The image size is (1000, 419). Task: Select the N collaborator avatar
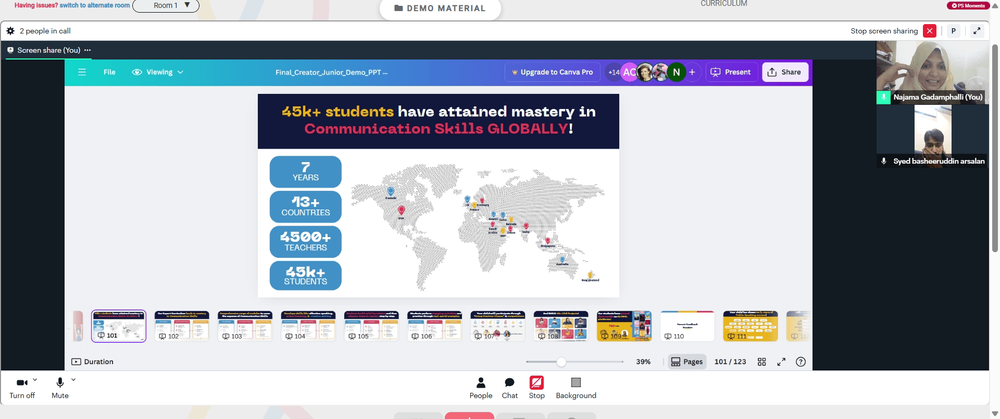coord(676,72)
